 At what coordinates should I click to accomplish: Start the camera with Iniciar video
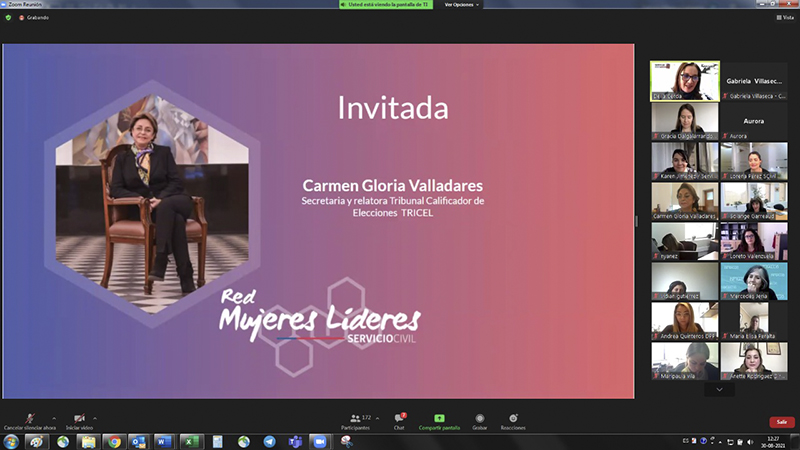point(79,421)
